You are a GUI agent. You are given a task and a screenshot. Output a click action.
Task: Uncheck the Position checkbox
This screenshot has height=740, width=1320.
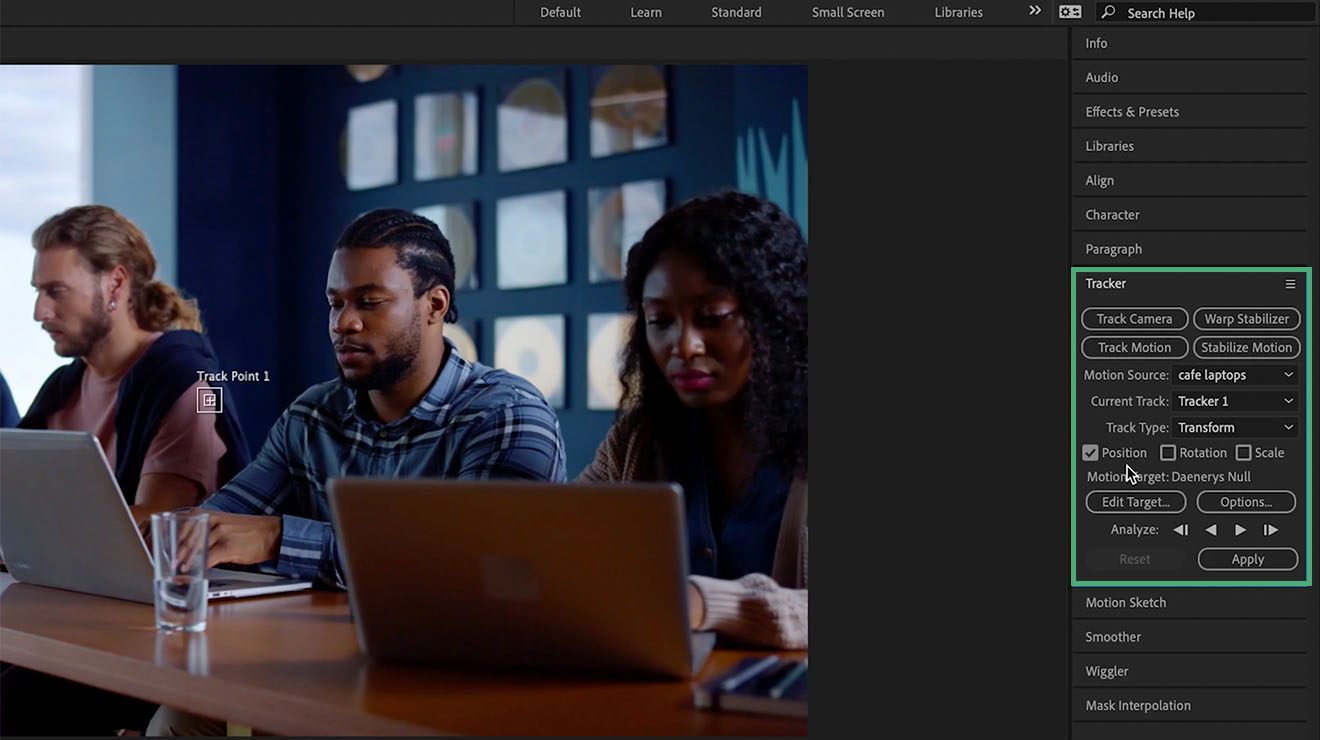(x=1090, y=452)
